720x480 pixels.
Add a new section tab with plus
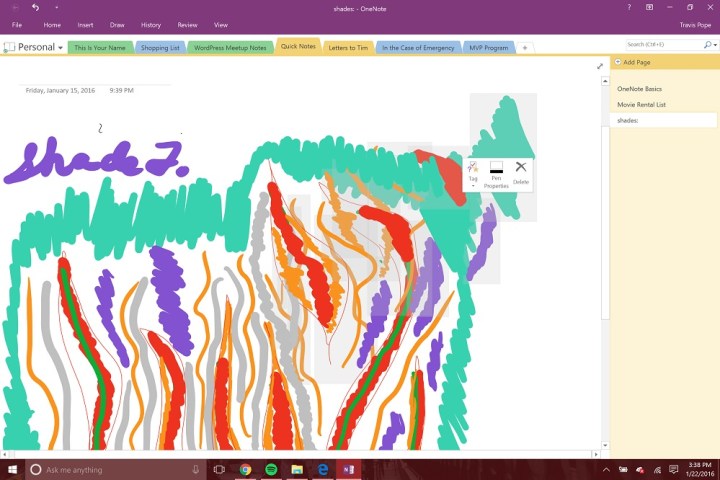524,48
